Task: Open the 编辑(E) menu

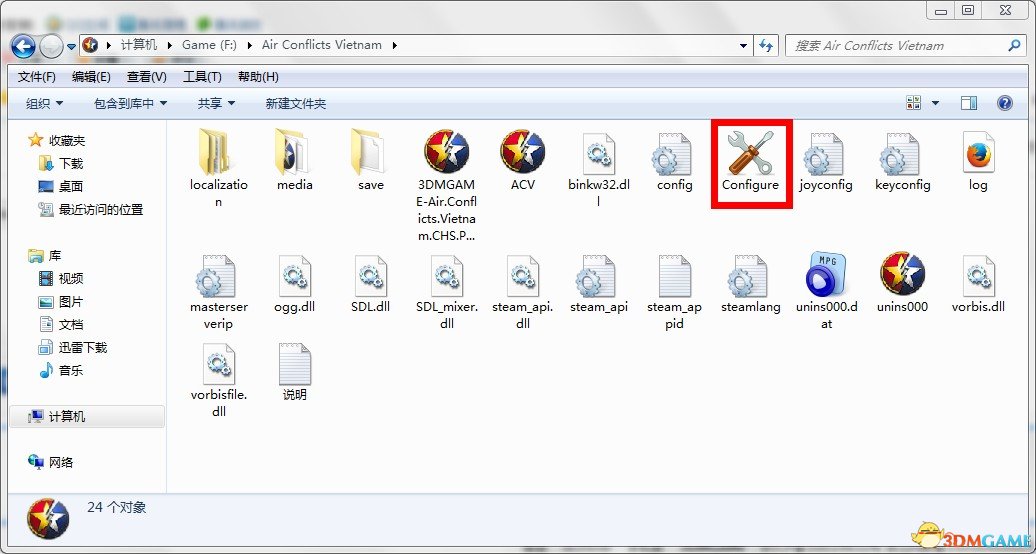Action: pos(91,77)
